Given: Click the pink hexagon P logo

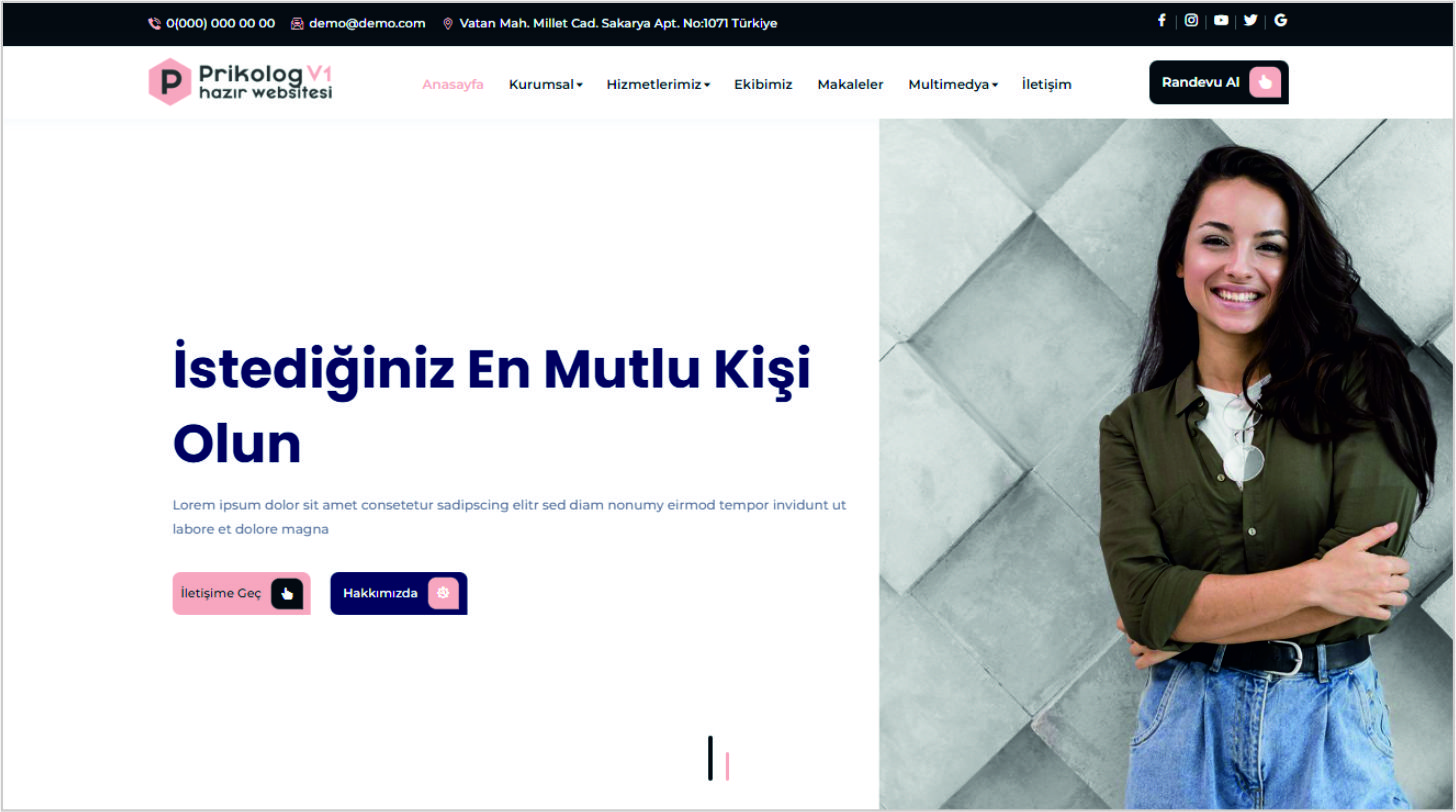Looking at the screenshot, I should click(x=170, y=82).
